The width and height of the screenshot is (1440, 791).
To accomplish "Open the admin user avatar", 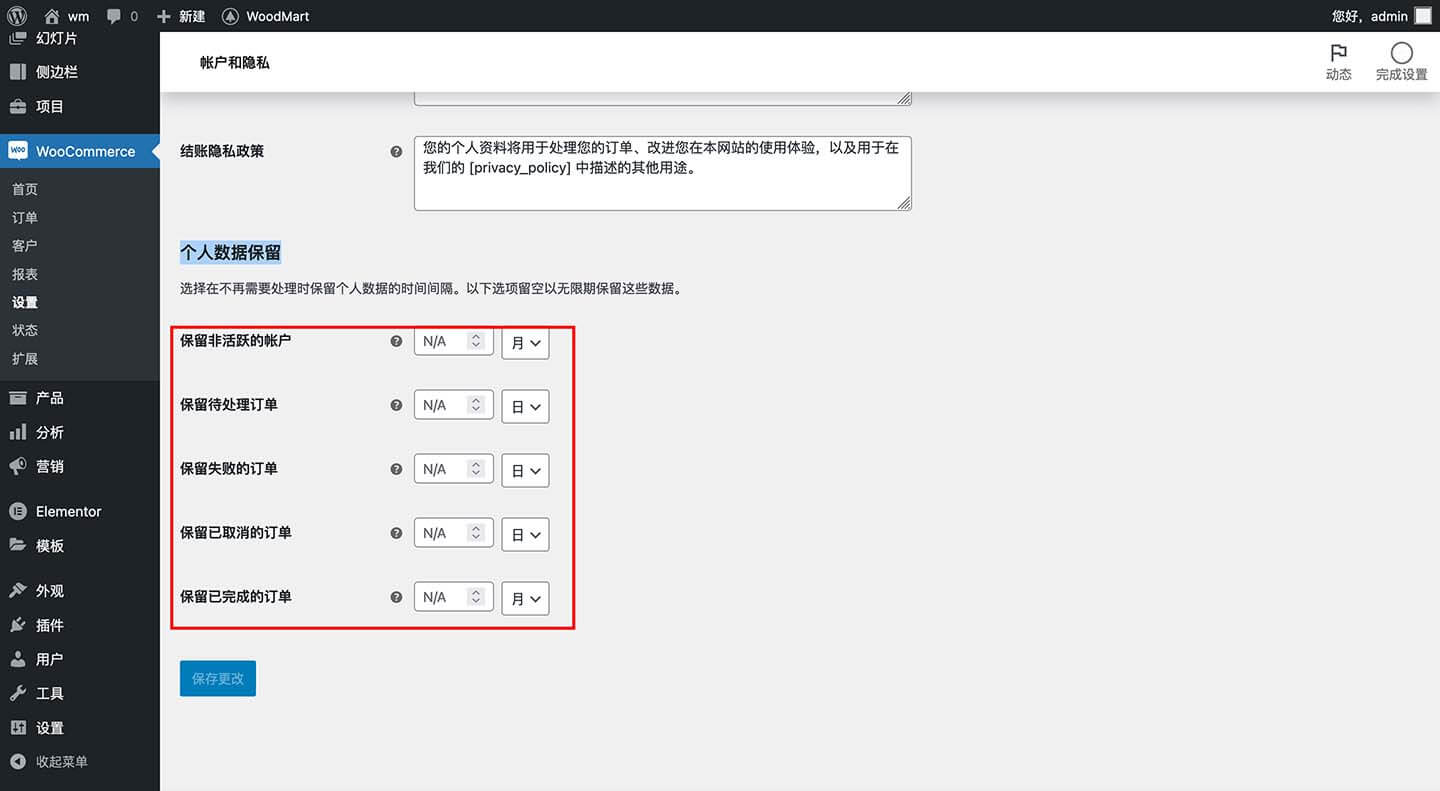I will 1422,16.
